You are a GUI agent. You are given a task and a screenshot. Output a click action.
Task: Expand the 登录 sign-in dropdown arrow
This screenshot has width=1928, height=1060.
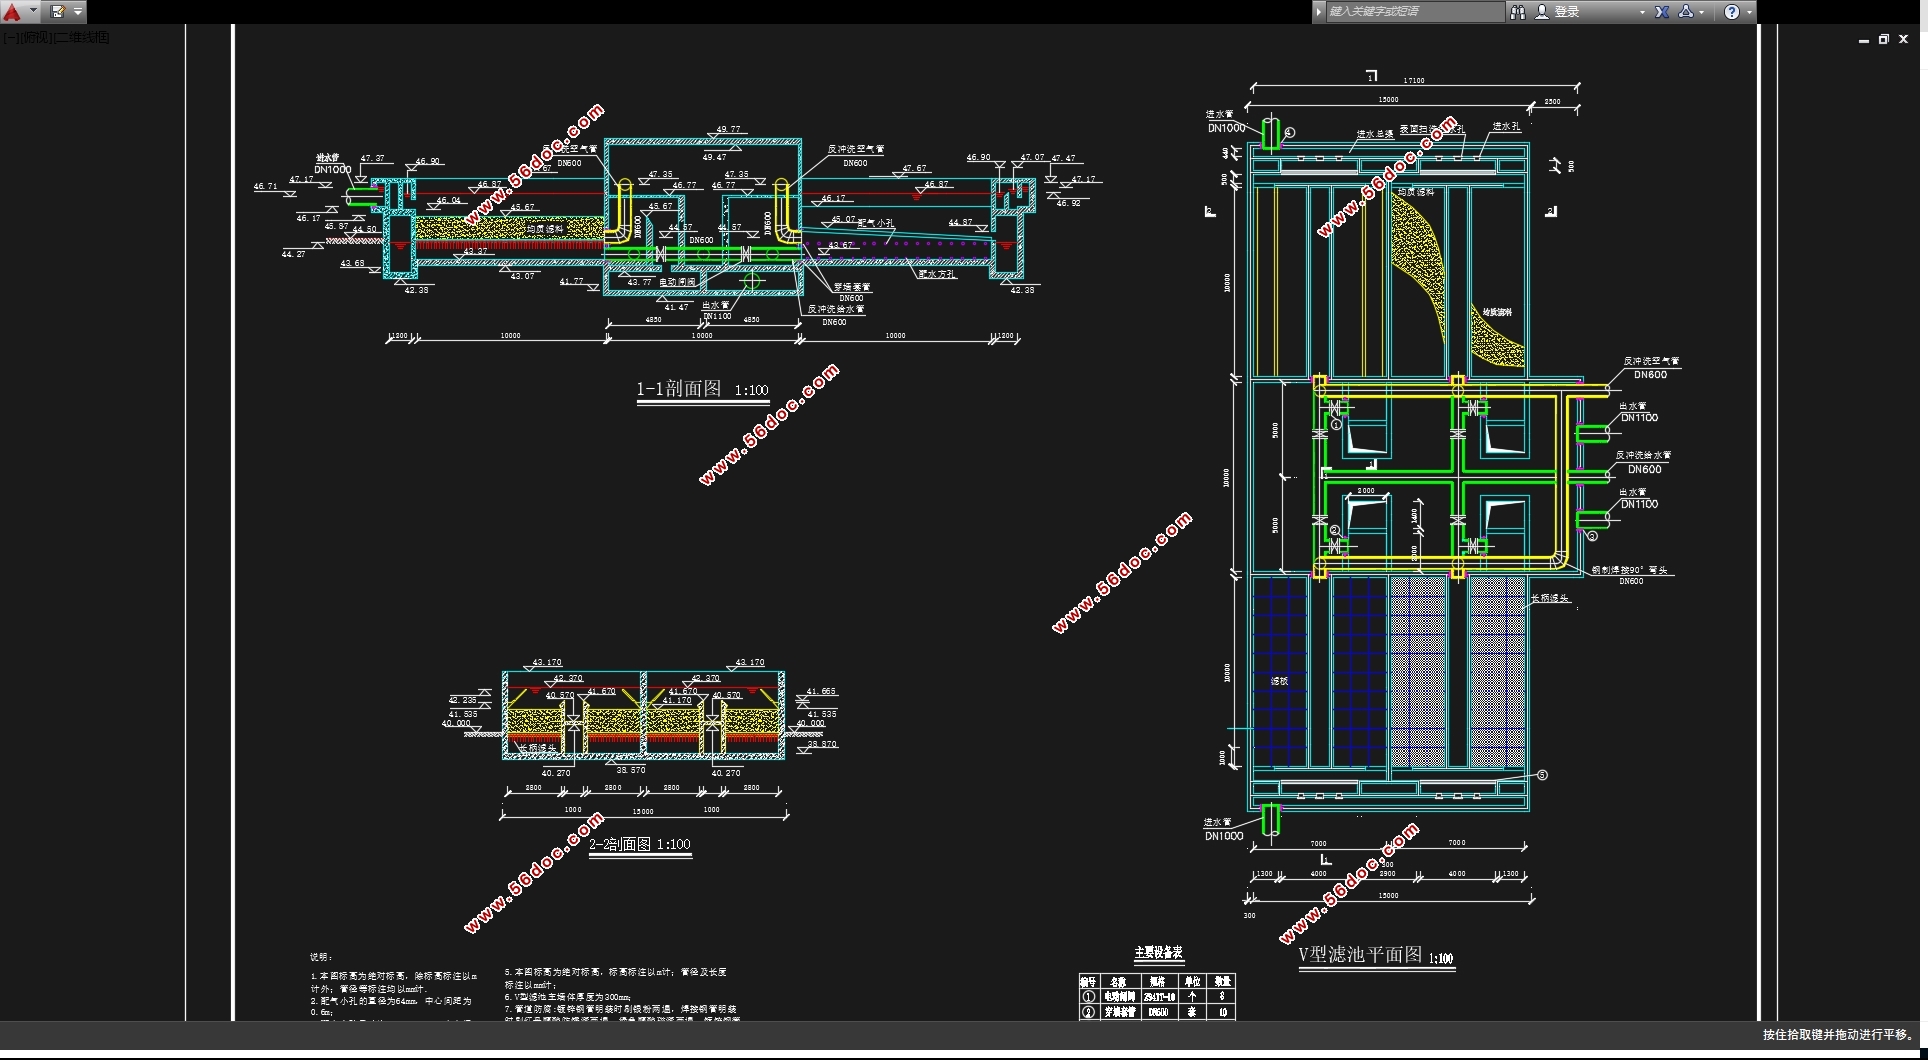(1642, 12)
